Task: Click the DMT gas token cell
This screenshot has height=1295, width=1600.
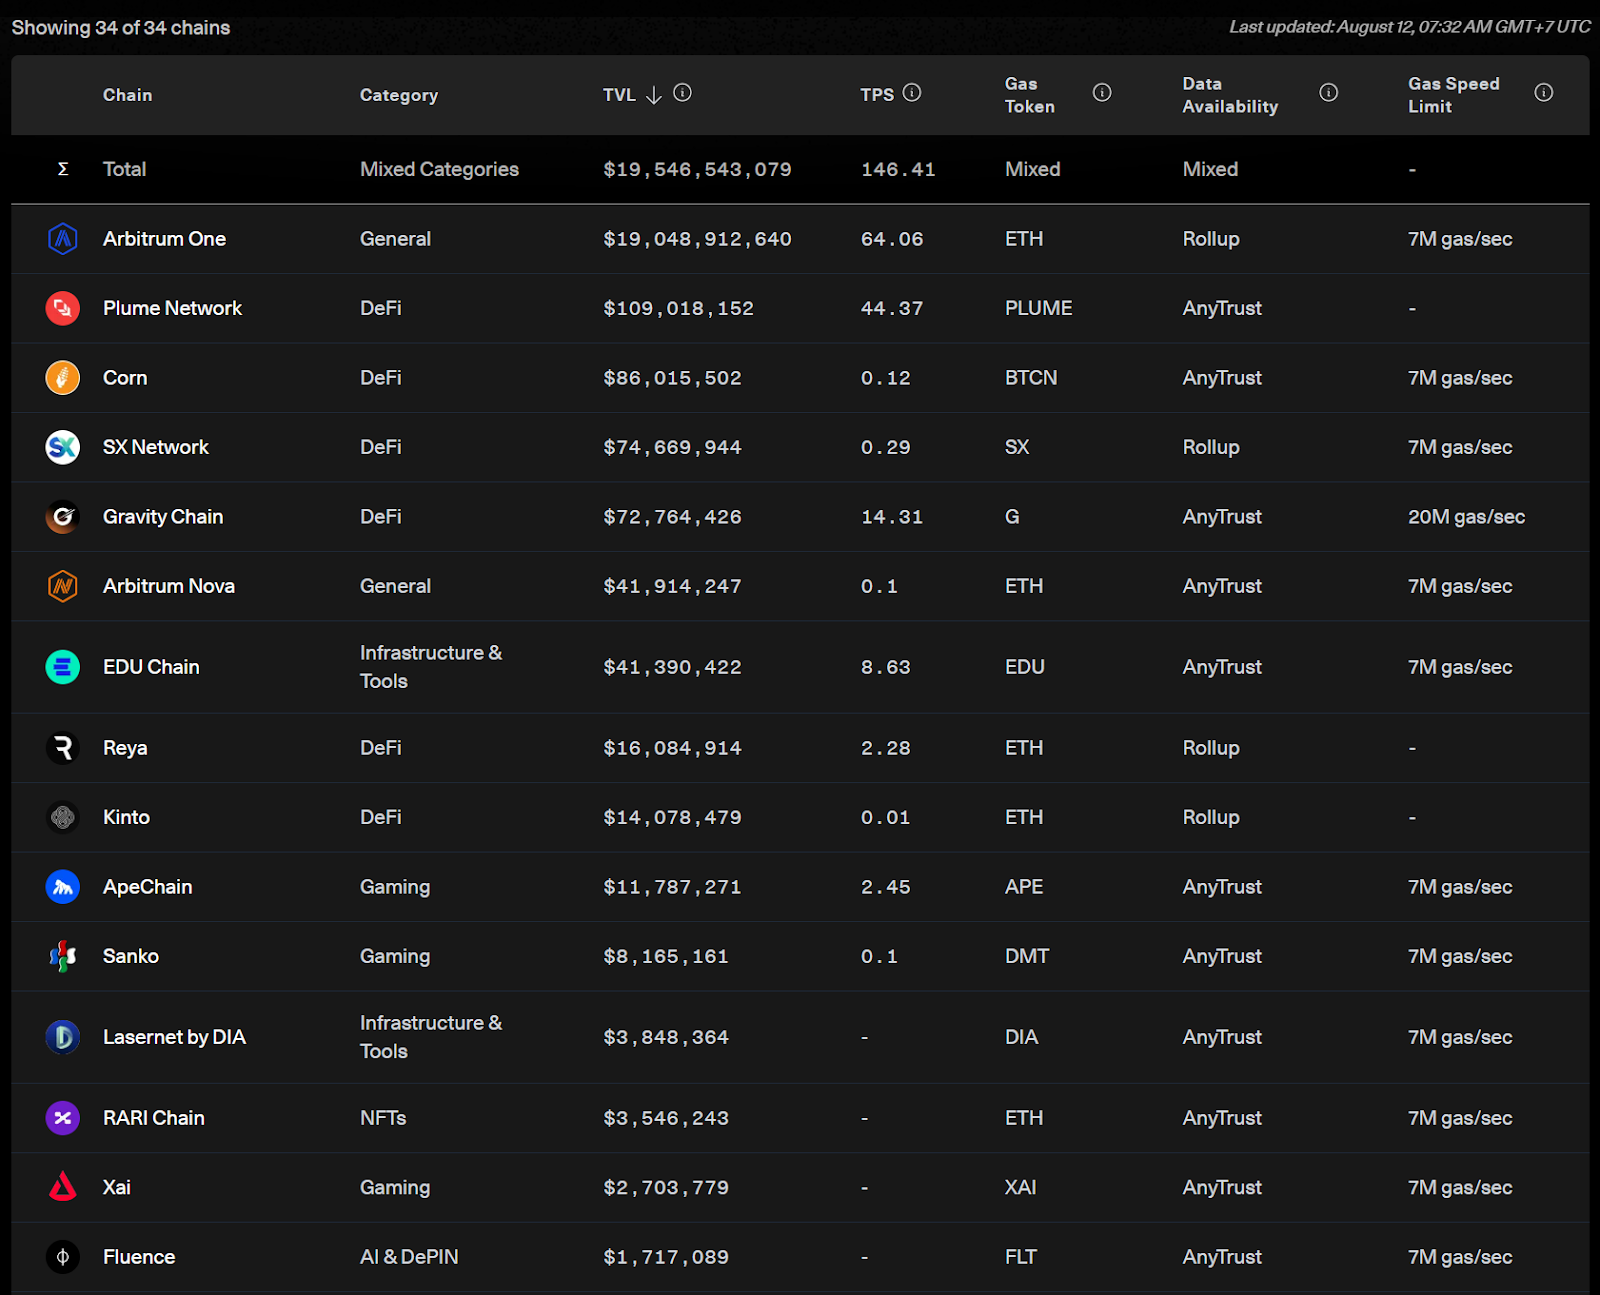Action: point(1027,956)
